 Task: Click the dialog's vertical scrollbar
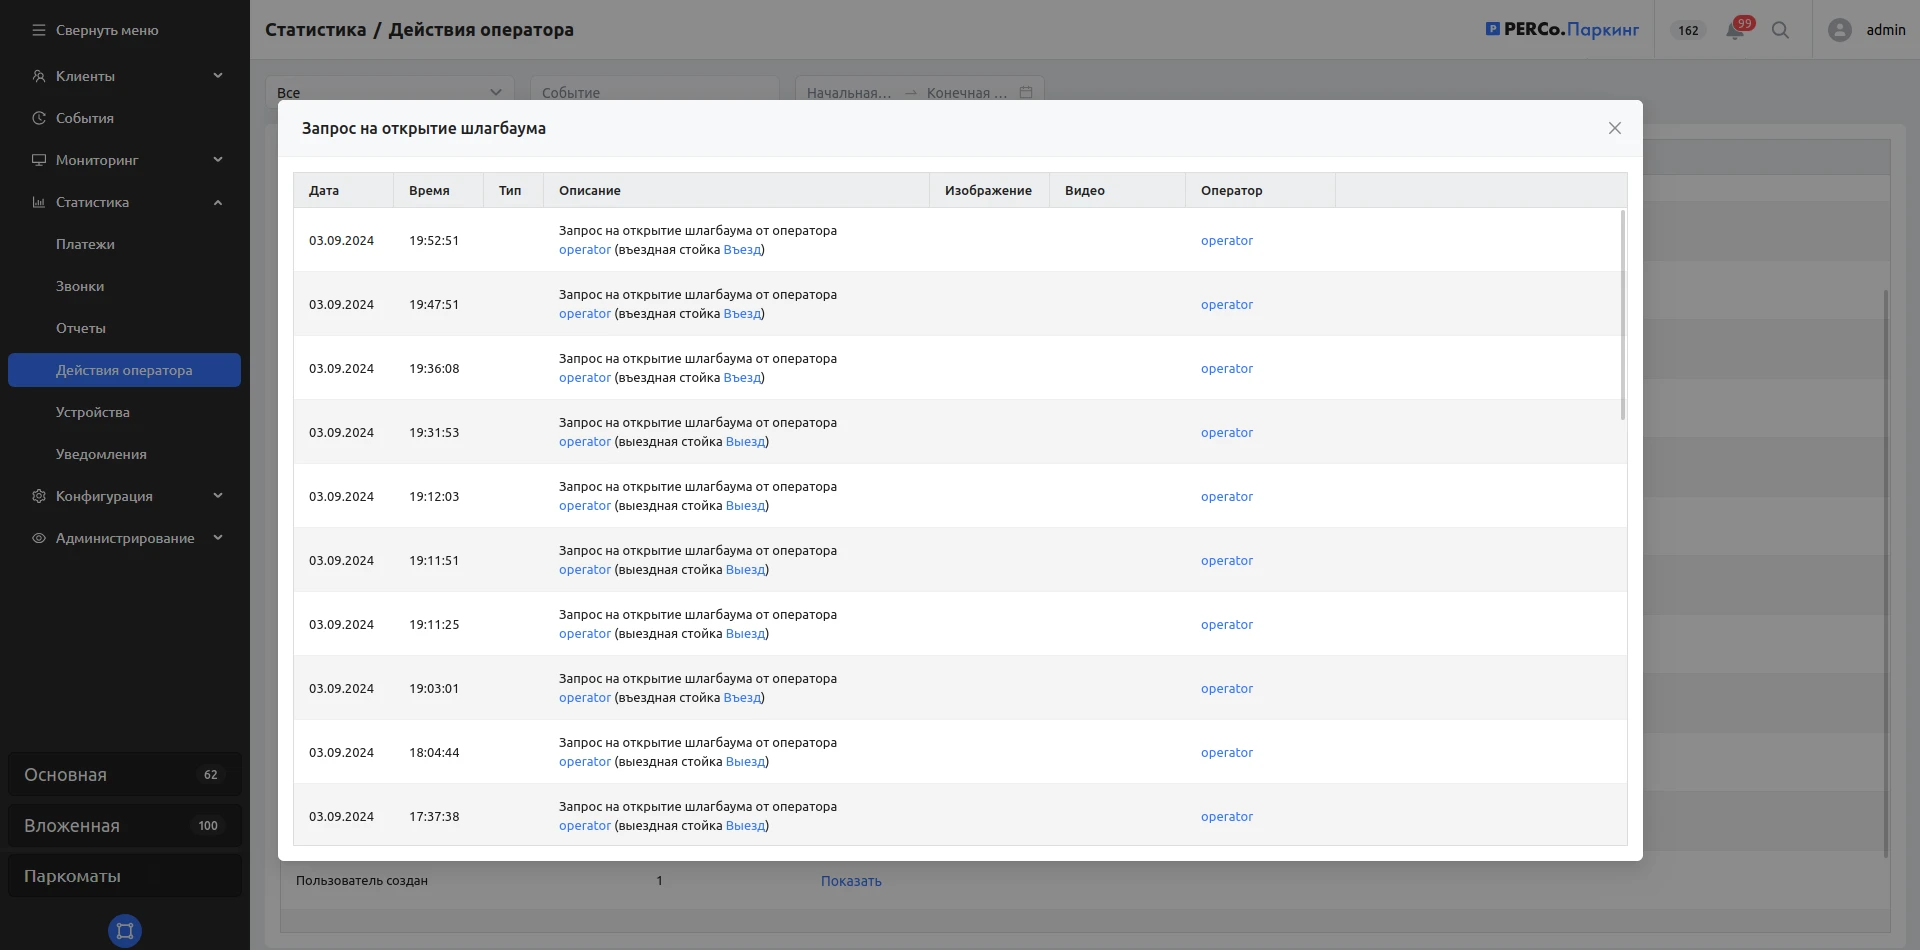(1622, 315)
